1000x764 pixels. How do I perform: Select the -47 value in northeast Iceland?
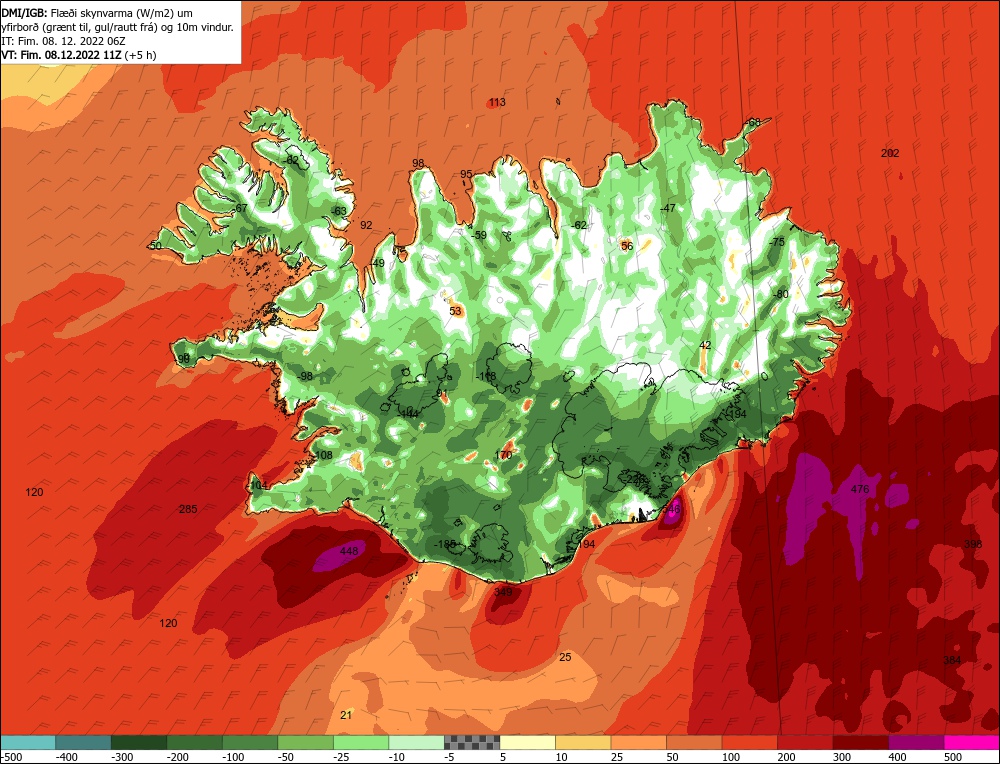(667, 209)
